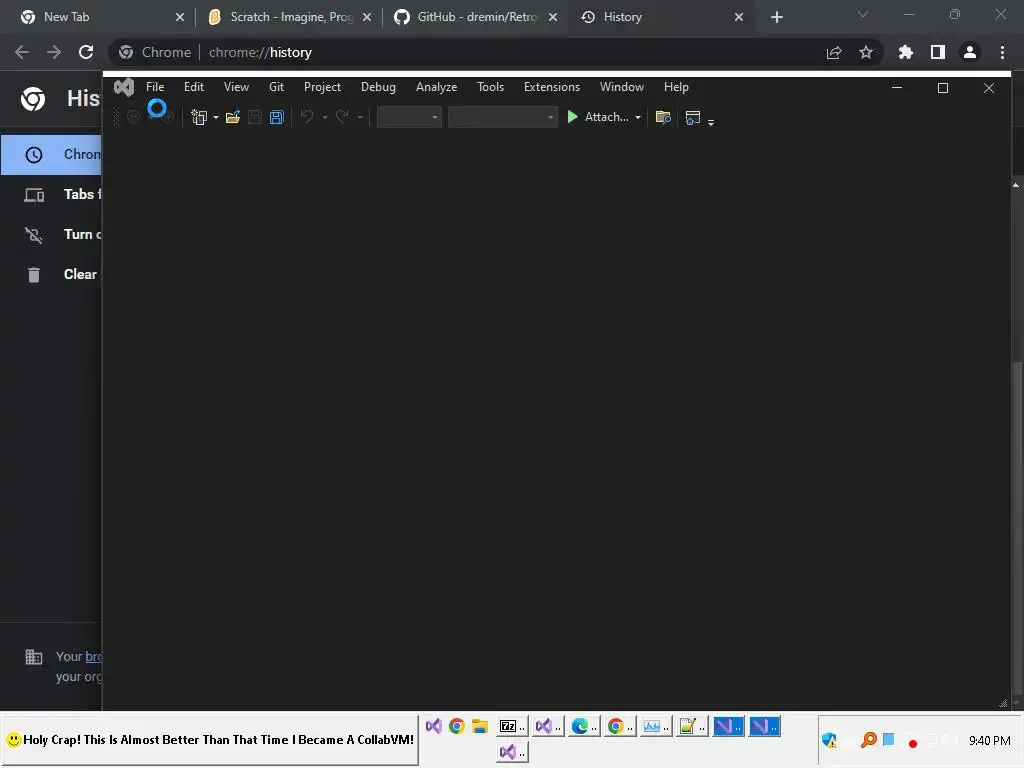1024x768 pixels.
Task: Expand the Redo history dropdown
Action: [x=360, y=118]
